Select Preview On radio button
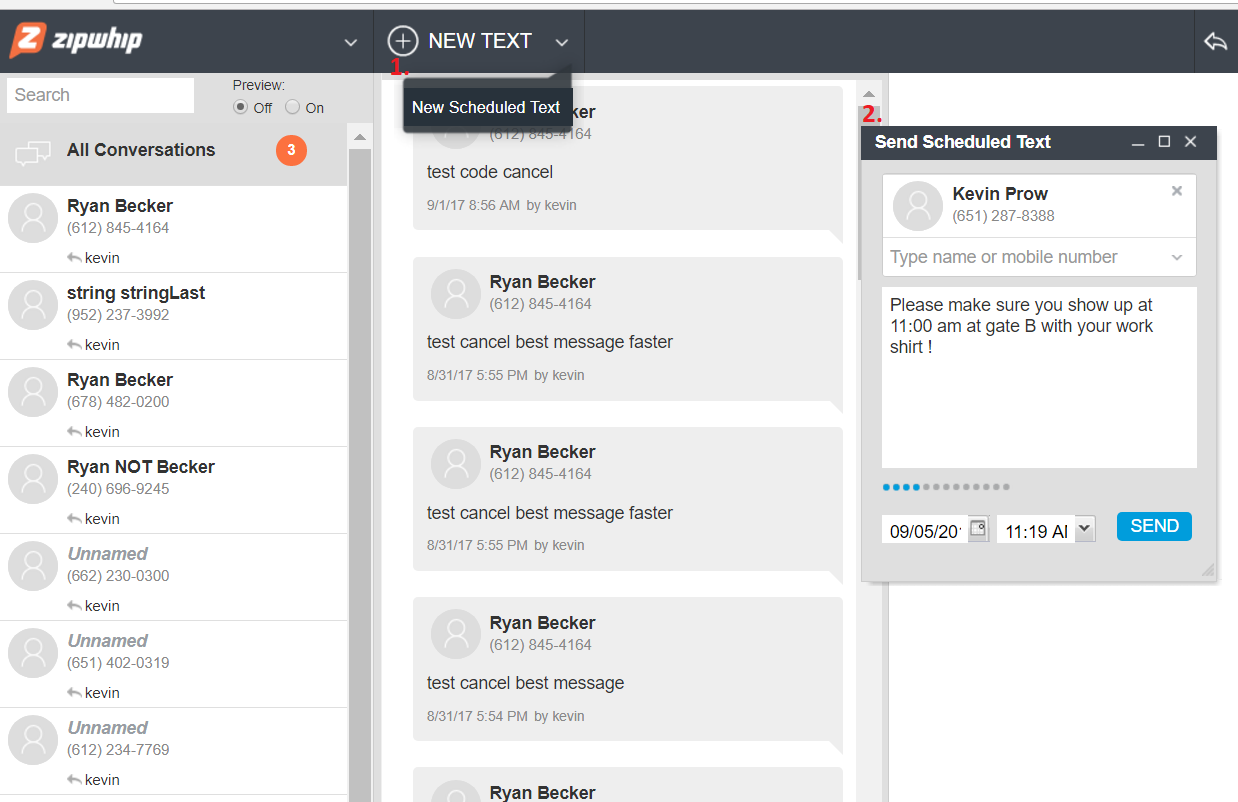The image size is (1238, 802). pos(292,107)
